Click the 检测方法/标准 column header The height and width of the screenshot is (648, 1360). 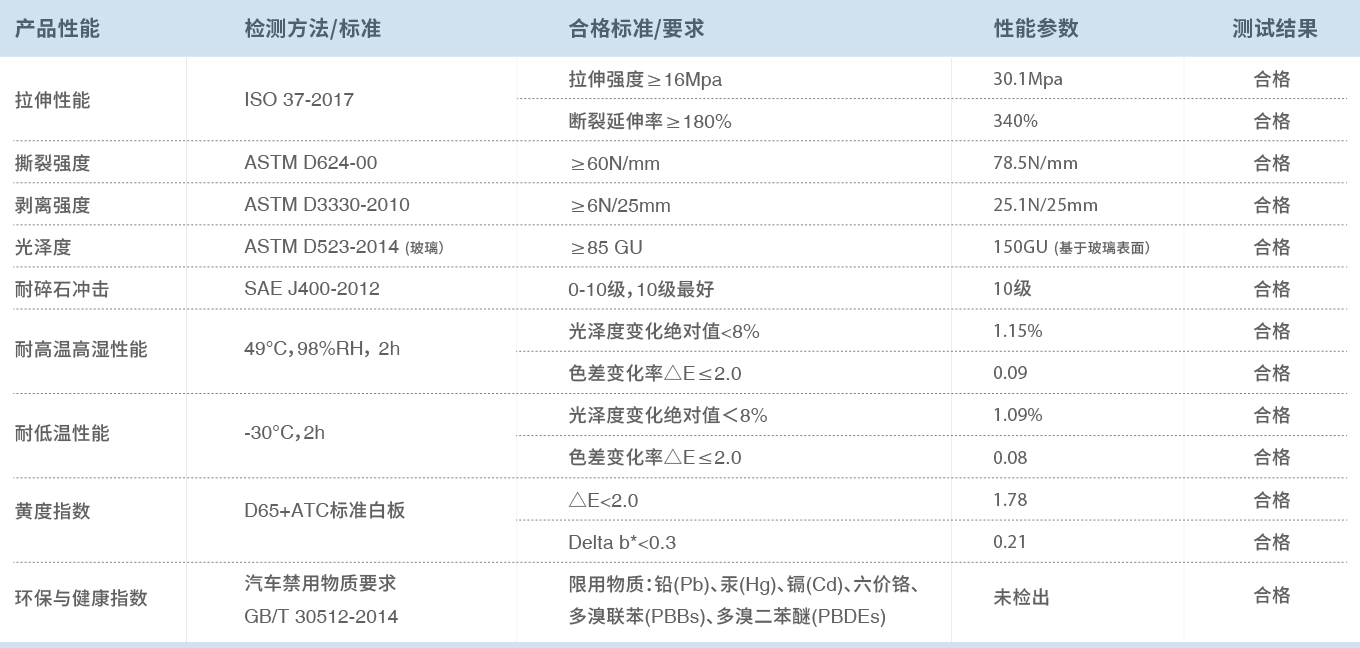(312, 29)
